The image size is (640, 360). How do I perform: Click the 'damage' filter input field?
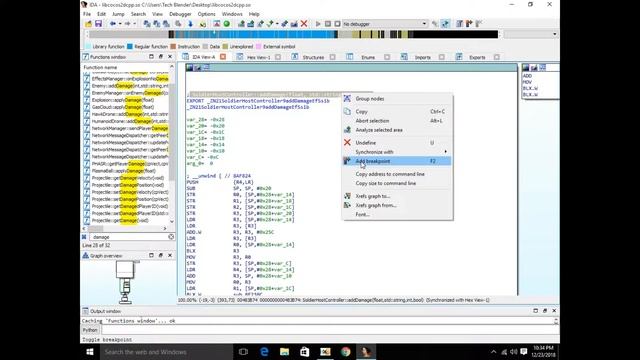pos(128,237)
